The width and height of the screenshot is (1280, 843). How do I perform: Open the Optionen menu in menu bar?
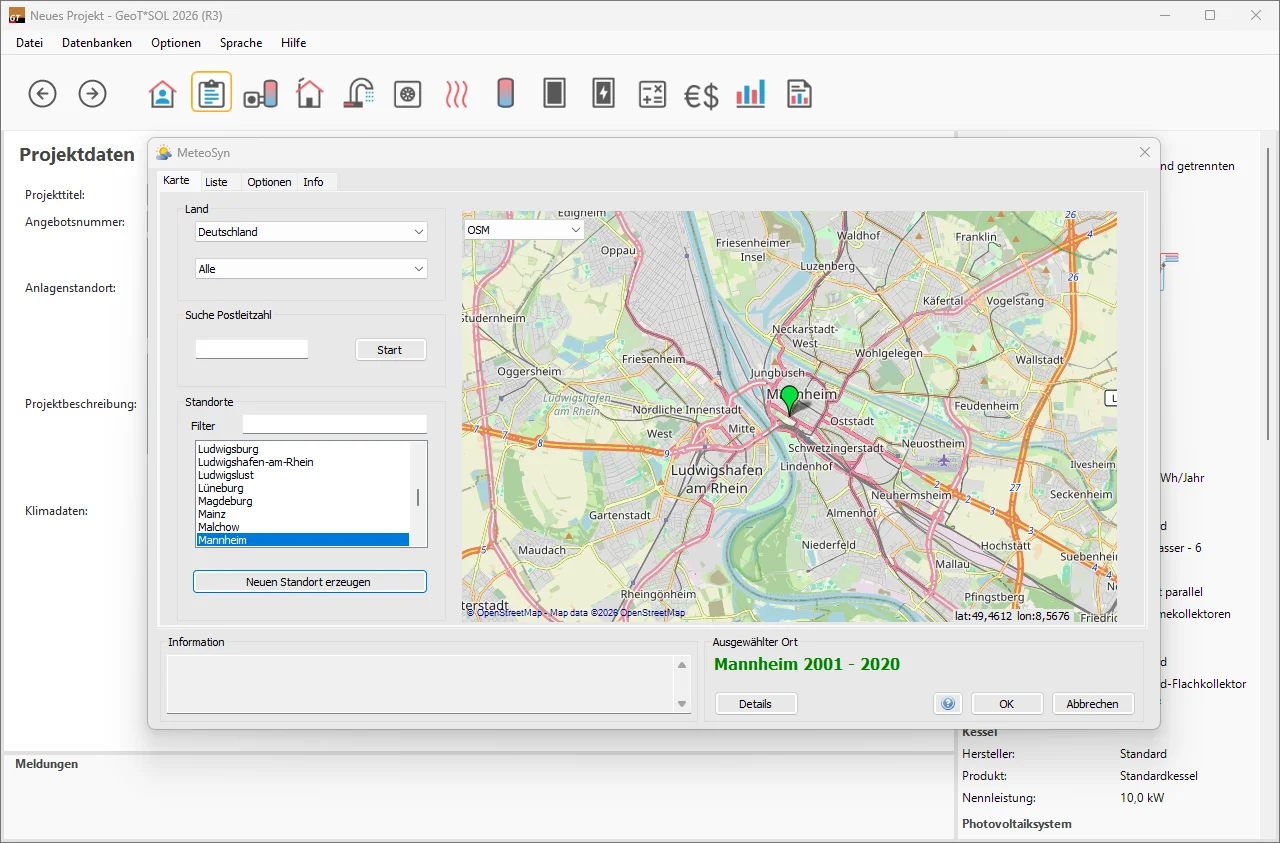click(x=176, y=43)
